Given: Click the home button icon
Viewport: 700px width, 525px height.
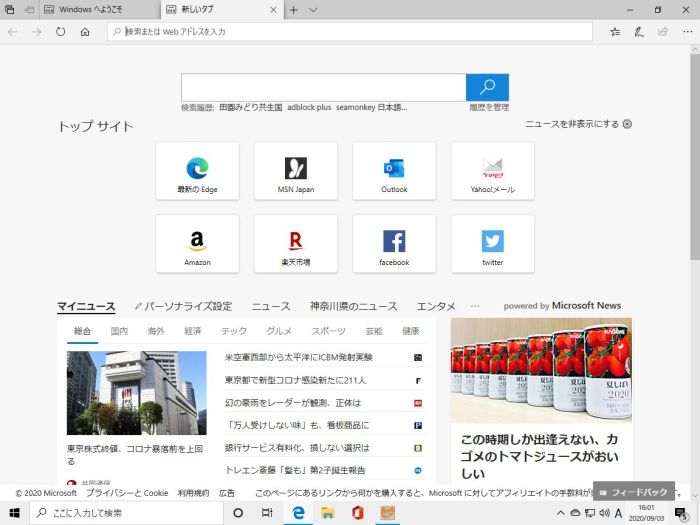Looking at the screenshot, I should (x=85, y=32).
